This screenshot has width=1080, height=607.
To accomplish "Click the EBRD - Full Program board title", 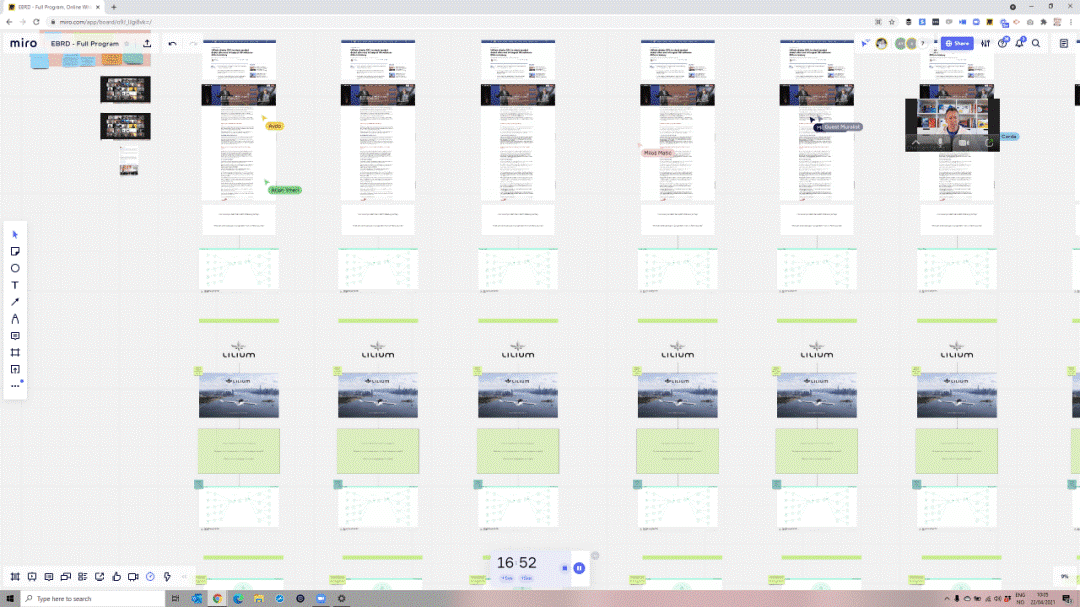I will (x=84, y=44).
